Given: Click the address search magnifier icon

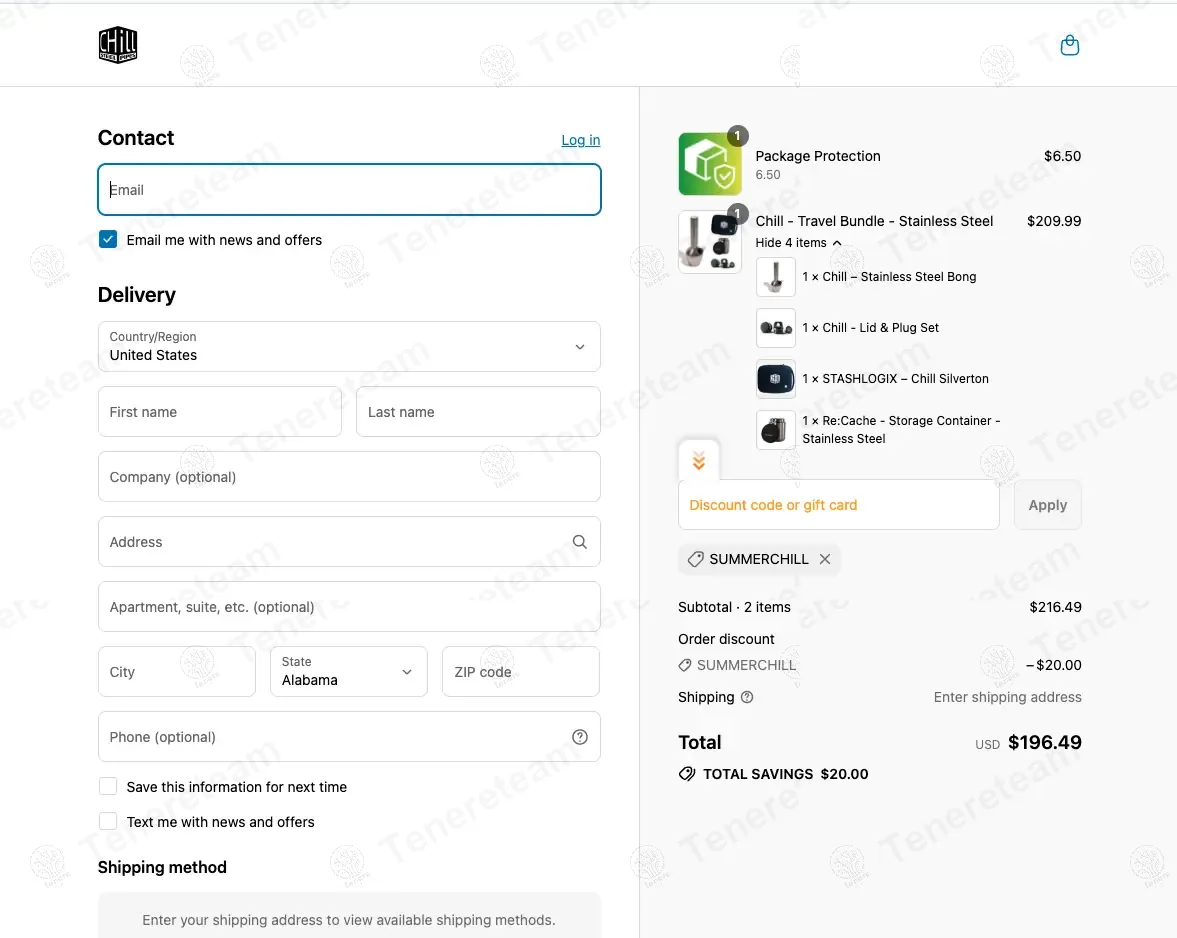Looking at the screenshot, I should click(x=579, y=542).
